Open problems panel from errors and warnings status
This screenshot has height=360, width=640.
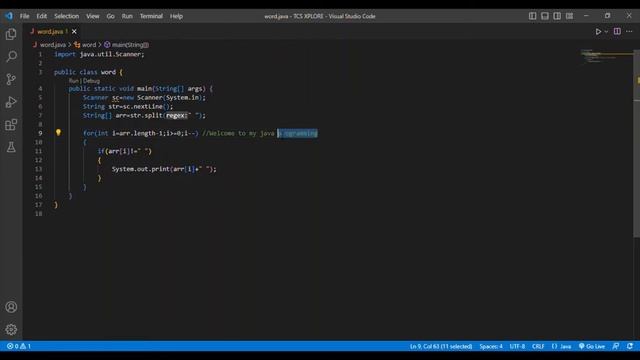tap(19, 346)
